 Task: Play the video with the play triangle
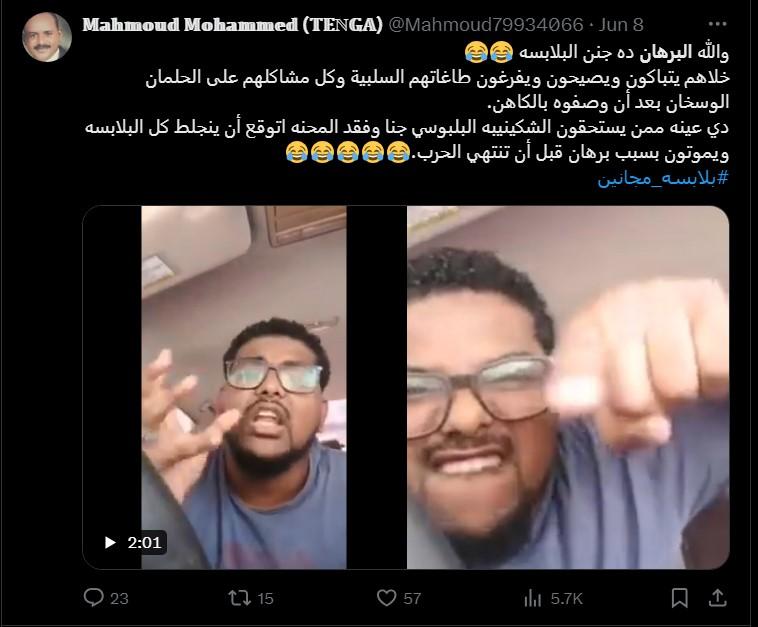point(110,542)
